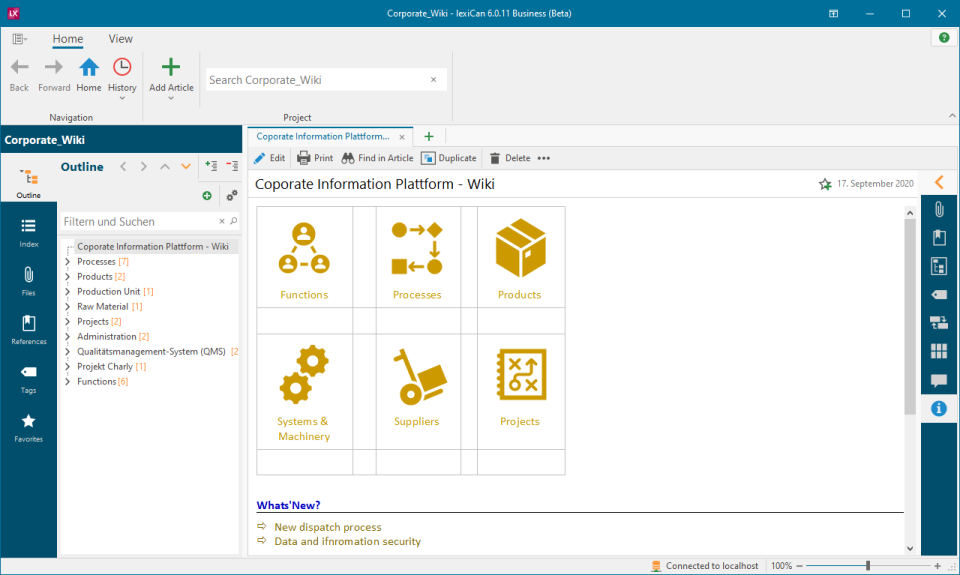This screenshot has height=575, width=960.
Task: Switch to the Home ribbon tab
Action: tap(67, 39)
